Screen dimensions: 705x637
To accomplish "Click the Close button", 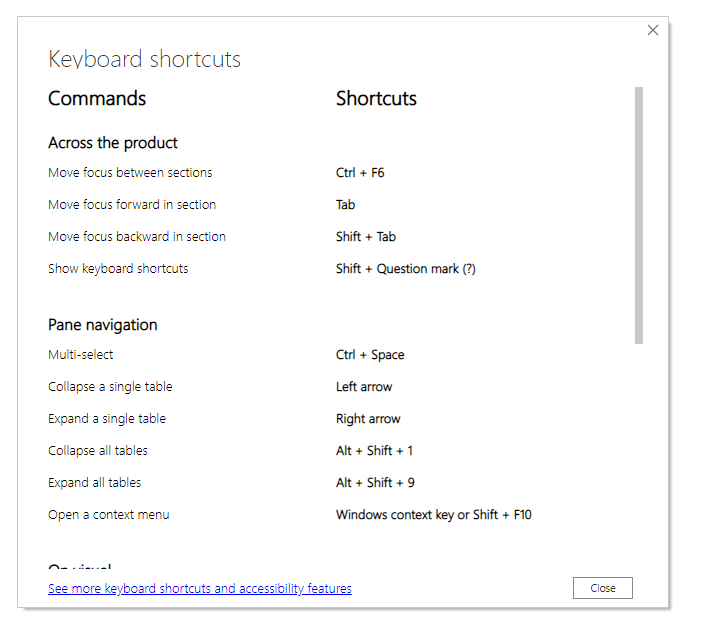I will coord(602,588).
